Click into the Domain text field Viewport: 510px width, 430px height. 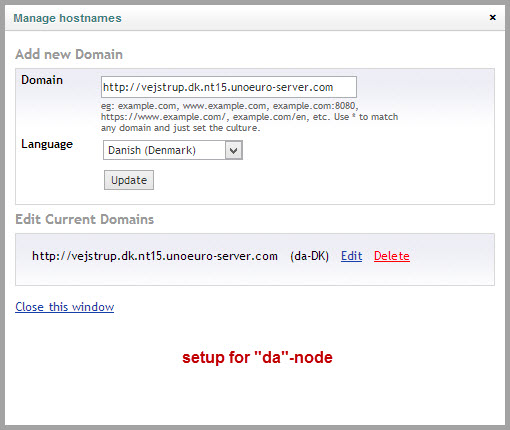(229, 87)
